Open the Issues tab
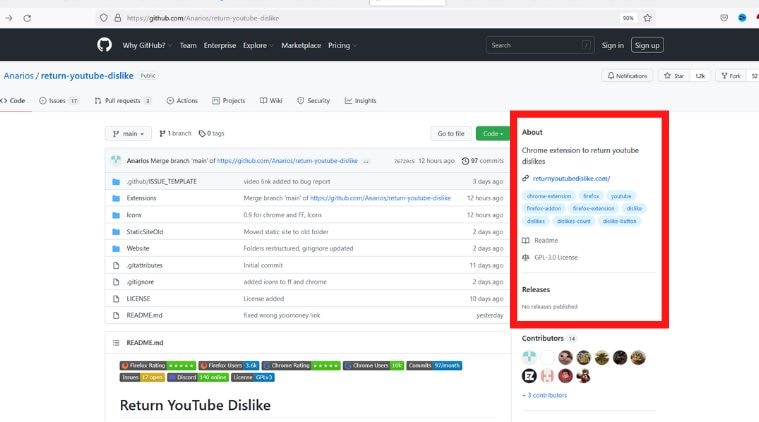This screenshot has height=422, width=759. pyautogui.click(x=59, y=101)
